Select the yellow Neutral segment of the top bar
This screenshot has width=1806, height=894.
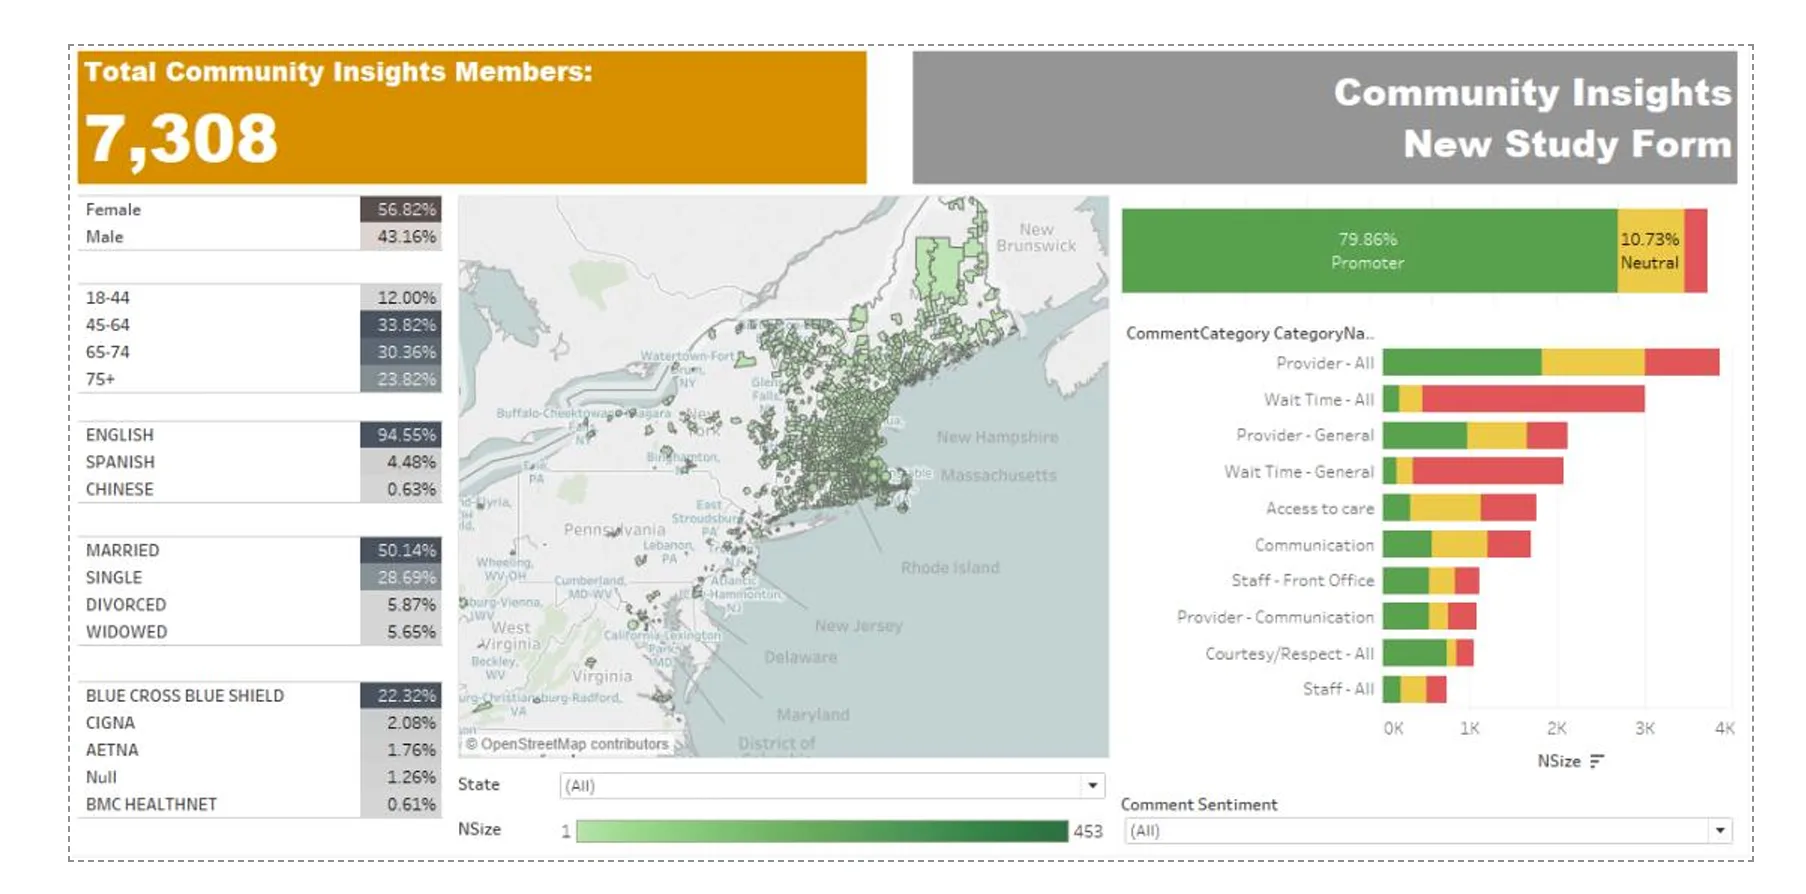click(x=1649, y=251)
